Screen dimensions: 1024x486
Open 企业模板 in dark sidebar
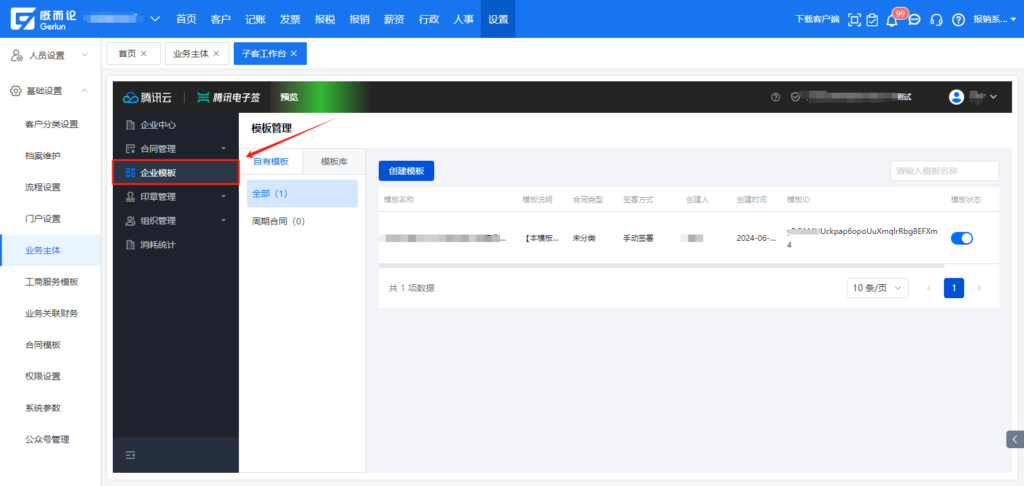pyautogui.click(x=176, y=172)
